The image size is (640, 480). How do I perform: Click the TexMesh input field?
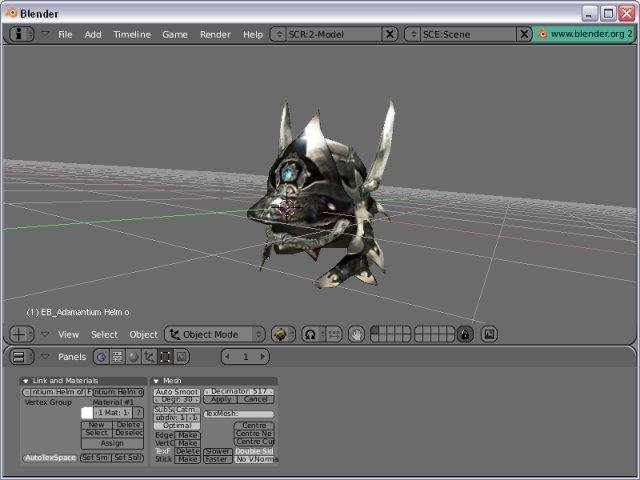(x=239, y=413)
